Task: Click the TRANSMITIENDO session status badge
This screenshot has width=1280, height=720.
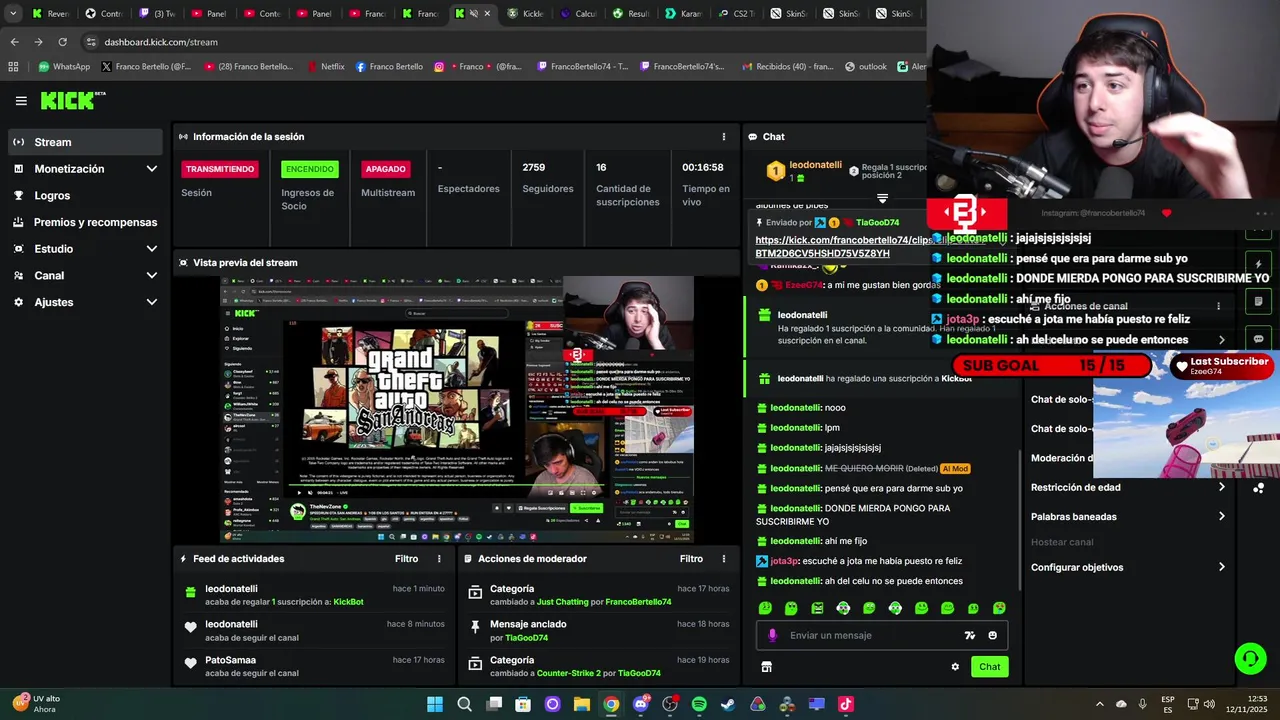Action: 220,169
